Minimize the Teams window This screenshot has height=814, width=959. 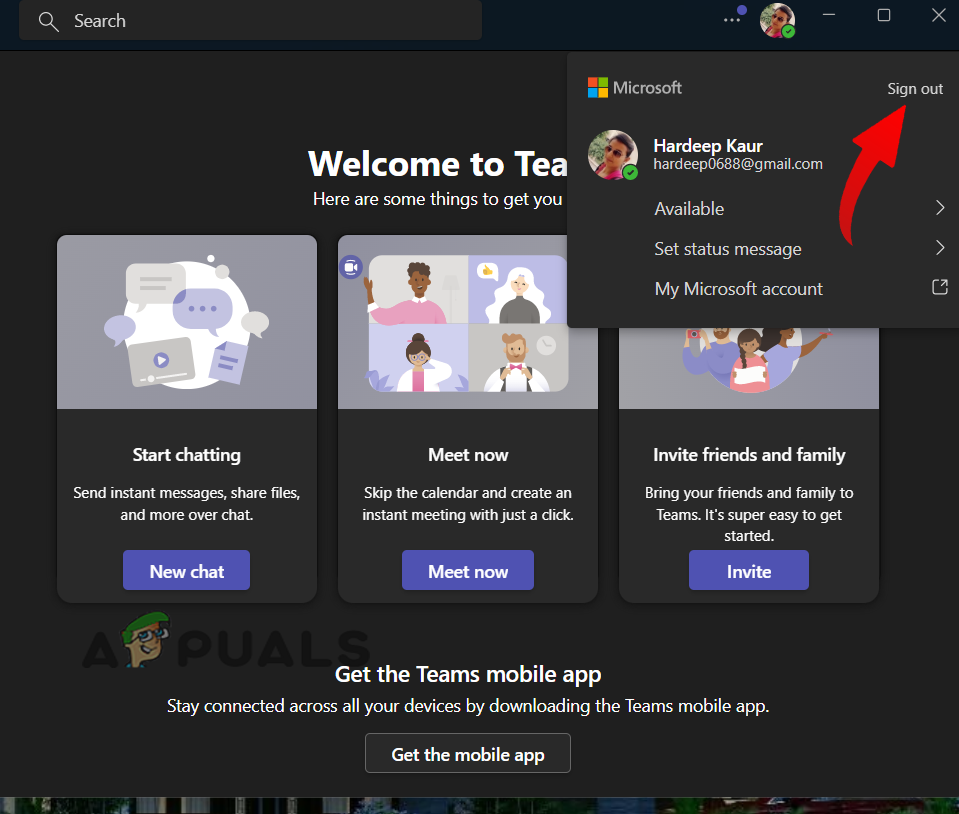[829, 15]
